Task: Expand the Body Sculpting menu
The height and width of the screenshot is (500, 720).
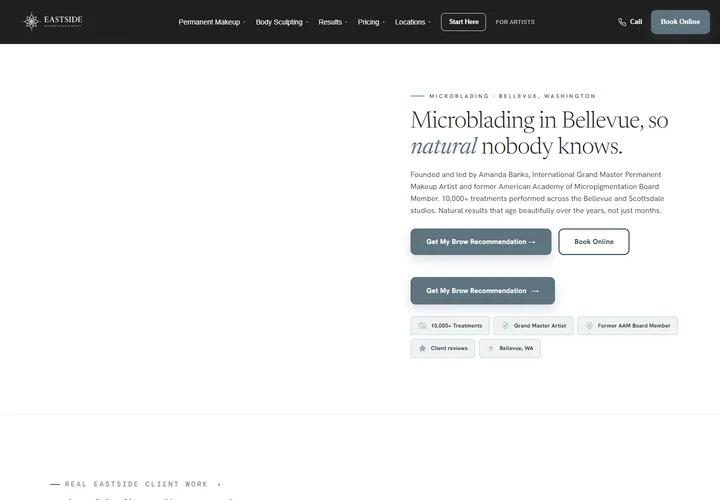Action: tap(281, 22)
